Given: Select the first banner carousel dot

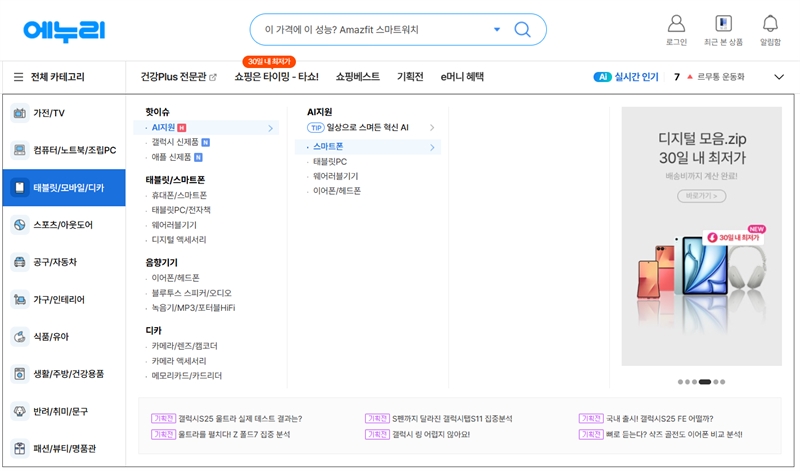Looking at the screenshot, I should (x=680, y=382).
